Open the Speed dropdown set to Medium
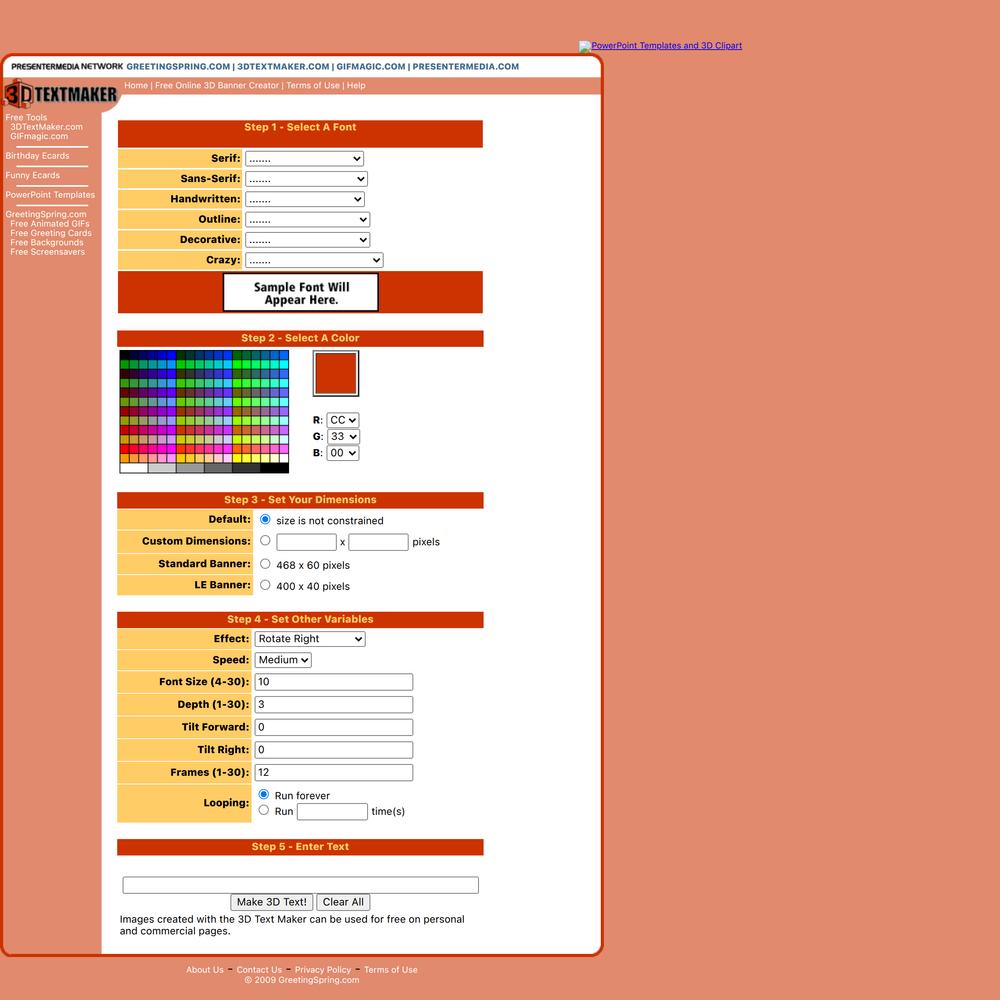1000x1000 pixels. click(283, 660)
